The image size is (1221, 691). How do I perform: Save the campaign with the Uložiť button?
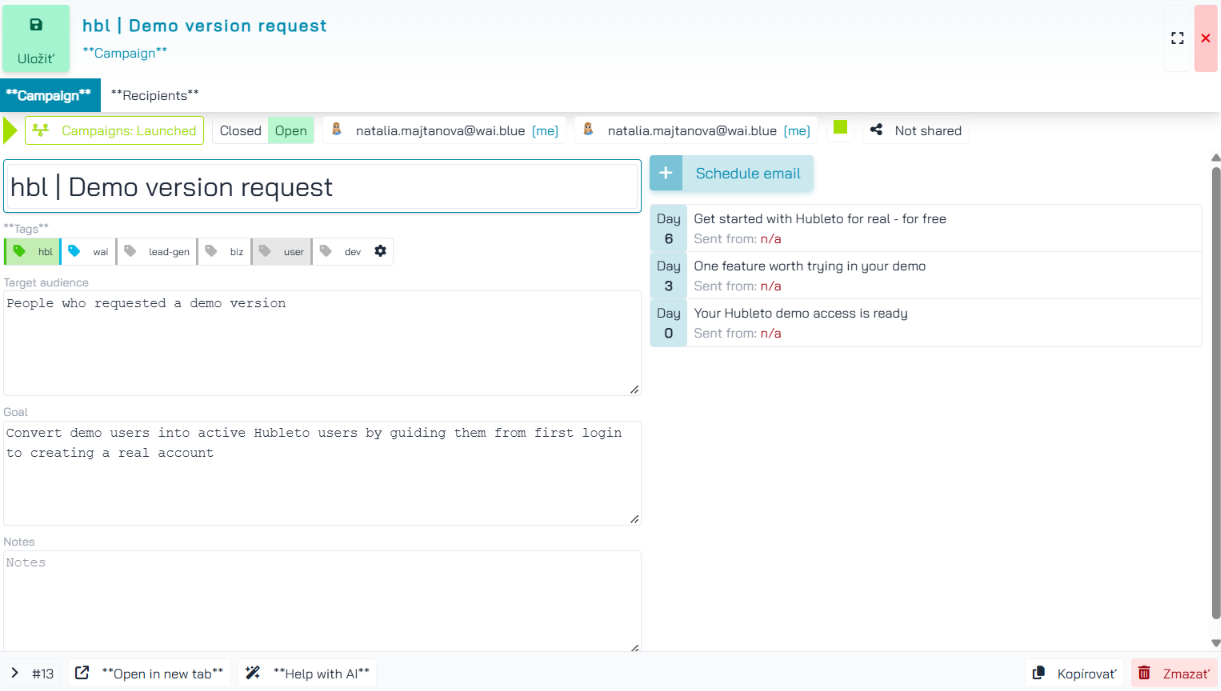36,38
